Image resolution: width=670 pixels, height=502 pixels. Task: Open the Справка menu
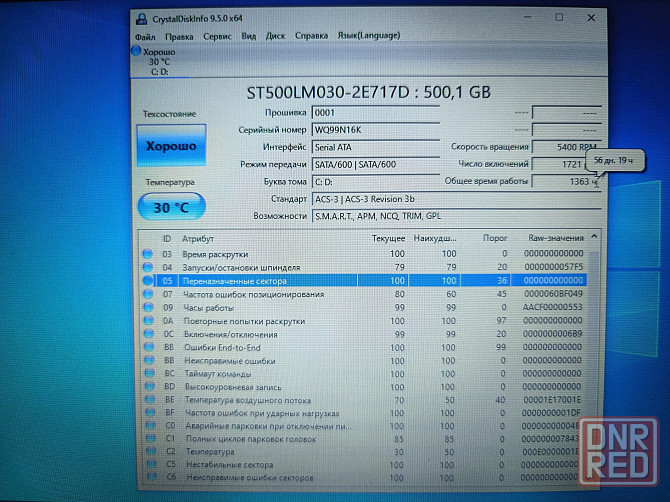311,35
